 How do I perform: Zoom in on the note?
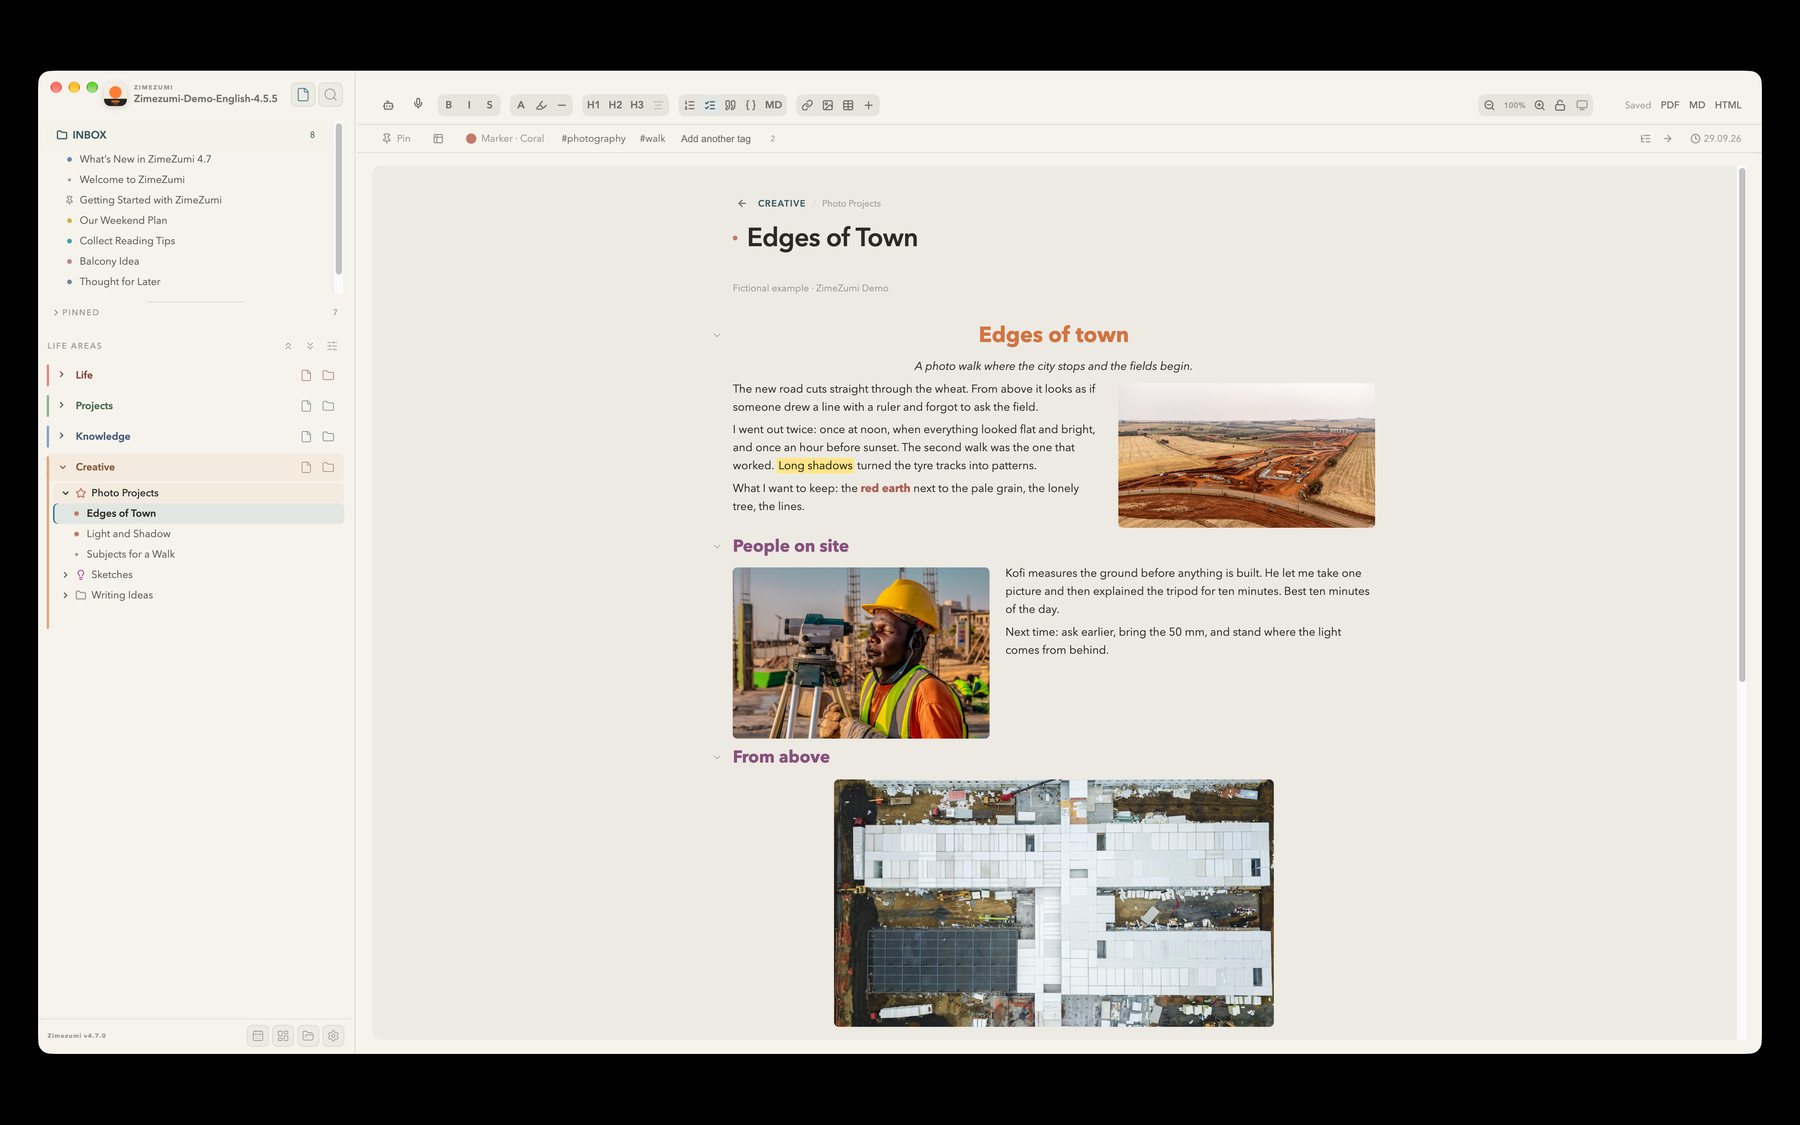pyautogui.click(x=1539, y=105)
